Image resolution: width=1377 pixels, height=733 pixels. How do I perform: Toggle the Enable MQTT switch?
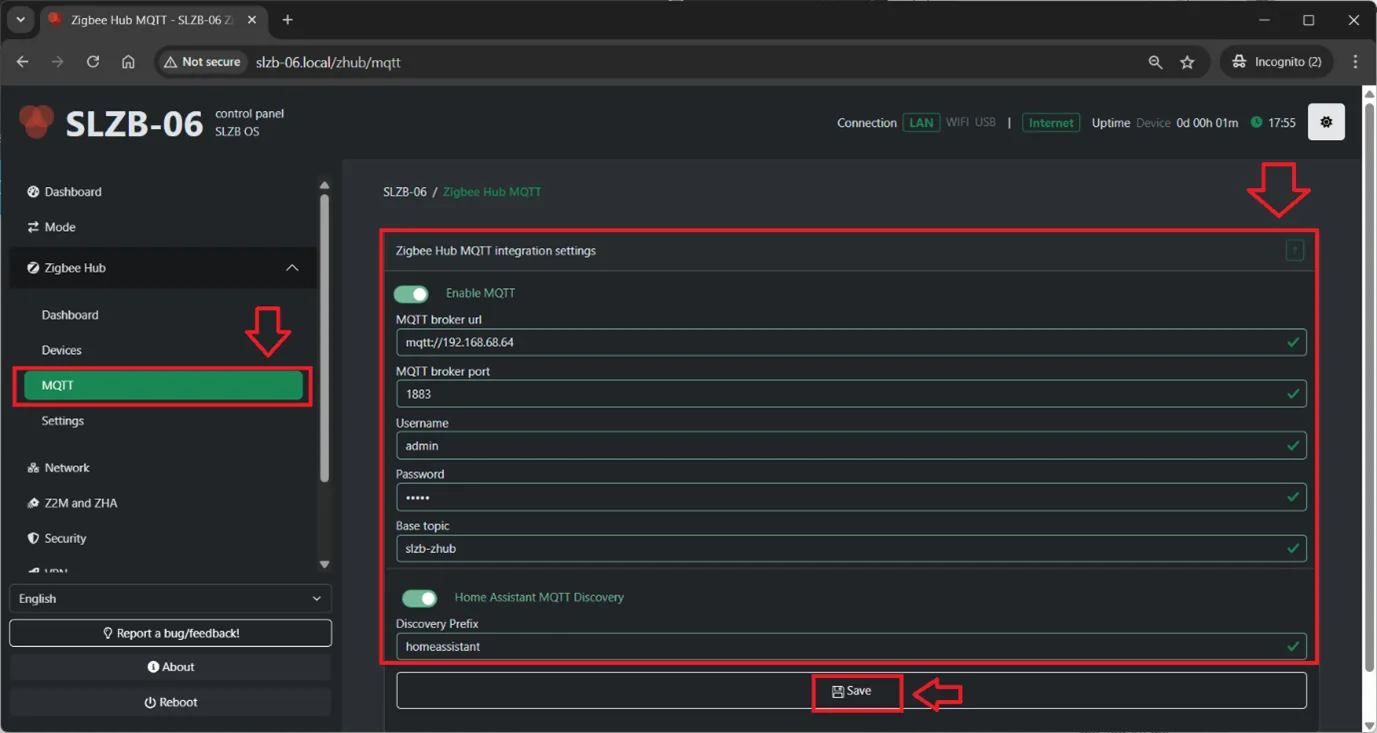coord(411,294)
